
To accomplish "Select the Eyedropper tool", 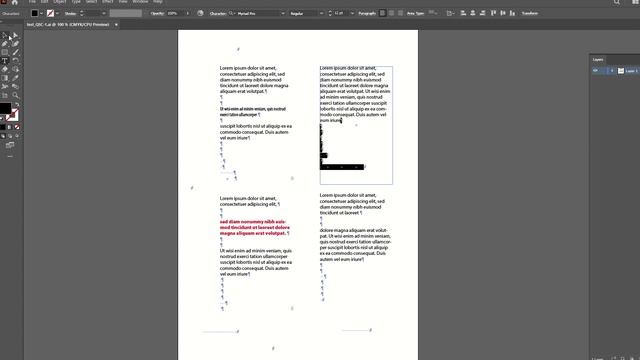I will pyautogui.click(x=15, y=78).
